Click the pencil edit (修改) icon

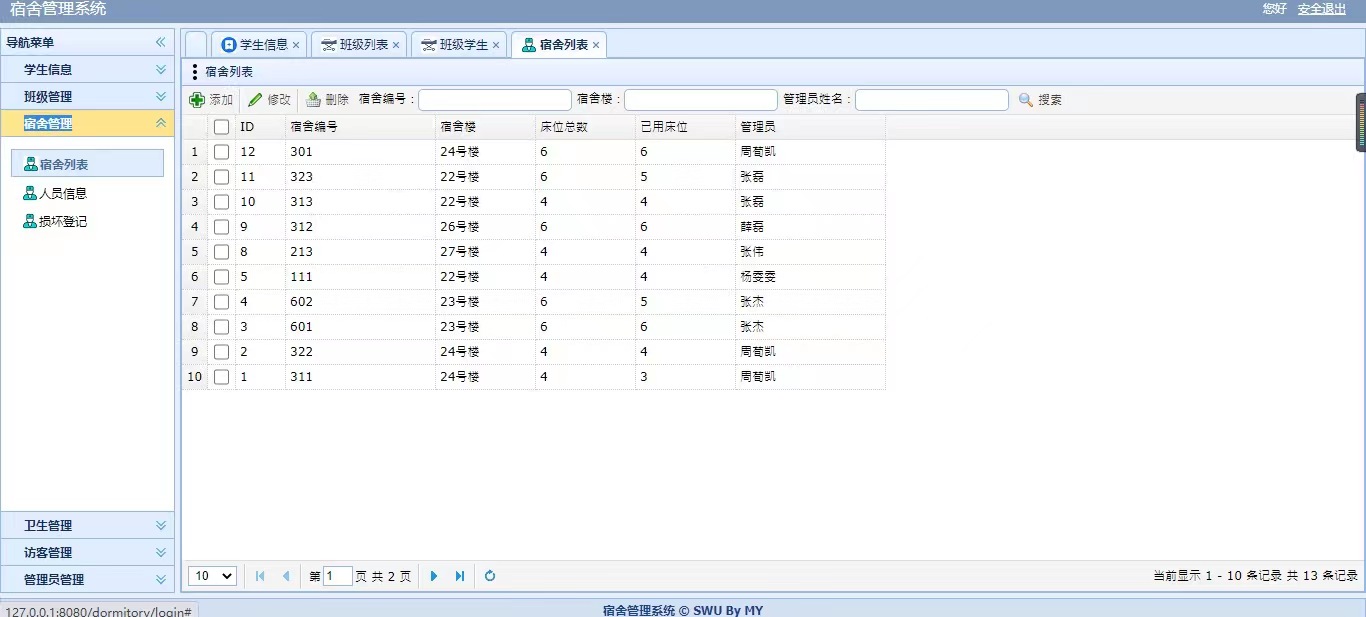(x=255, y=100)
